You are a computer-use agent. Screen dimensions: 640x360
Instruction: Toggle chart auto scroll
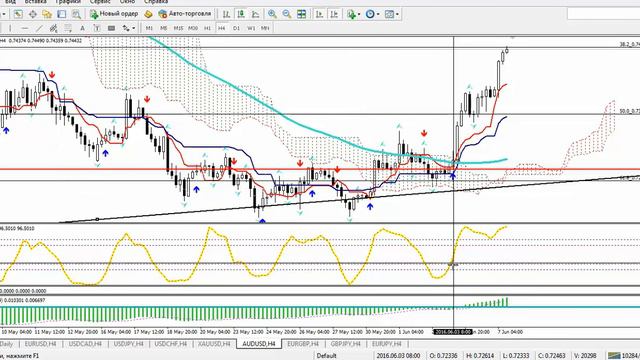pos(319,14)
